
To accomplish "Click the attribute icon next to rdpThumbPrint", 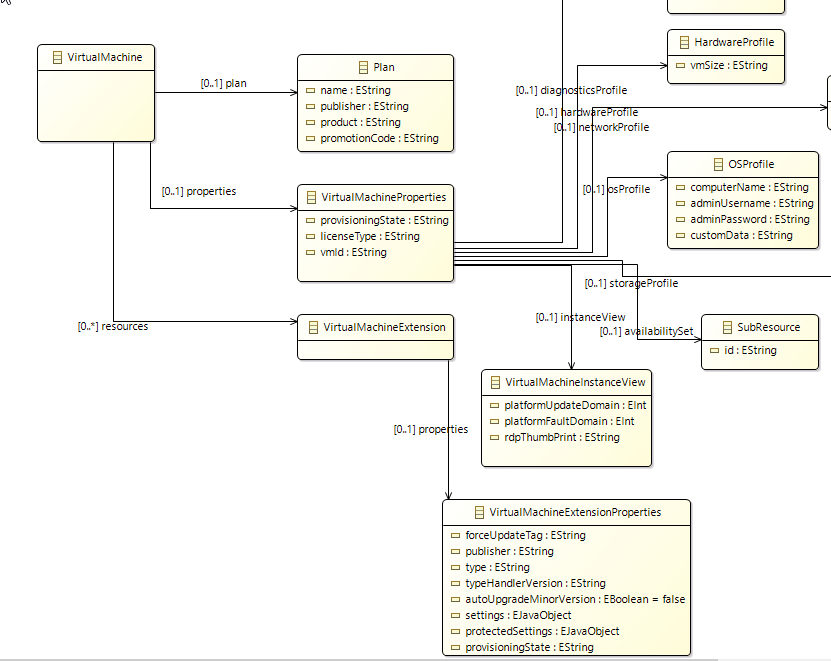I will tap(494, 438).
